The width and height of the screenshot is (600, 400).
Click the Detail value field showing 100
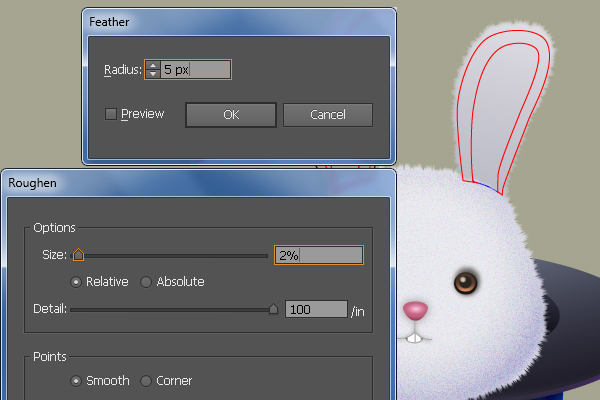[x=316, y=309]
